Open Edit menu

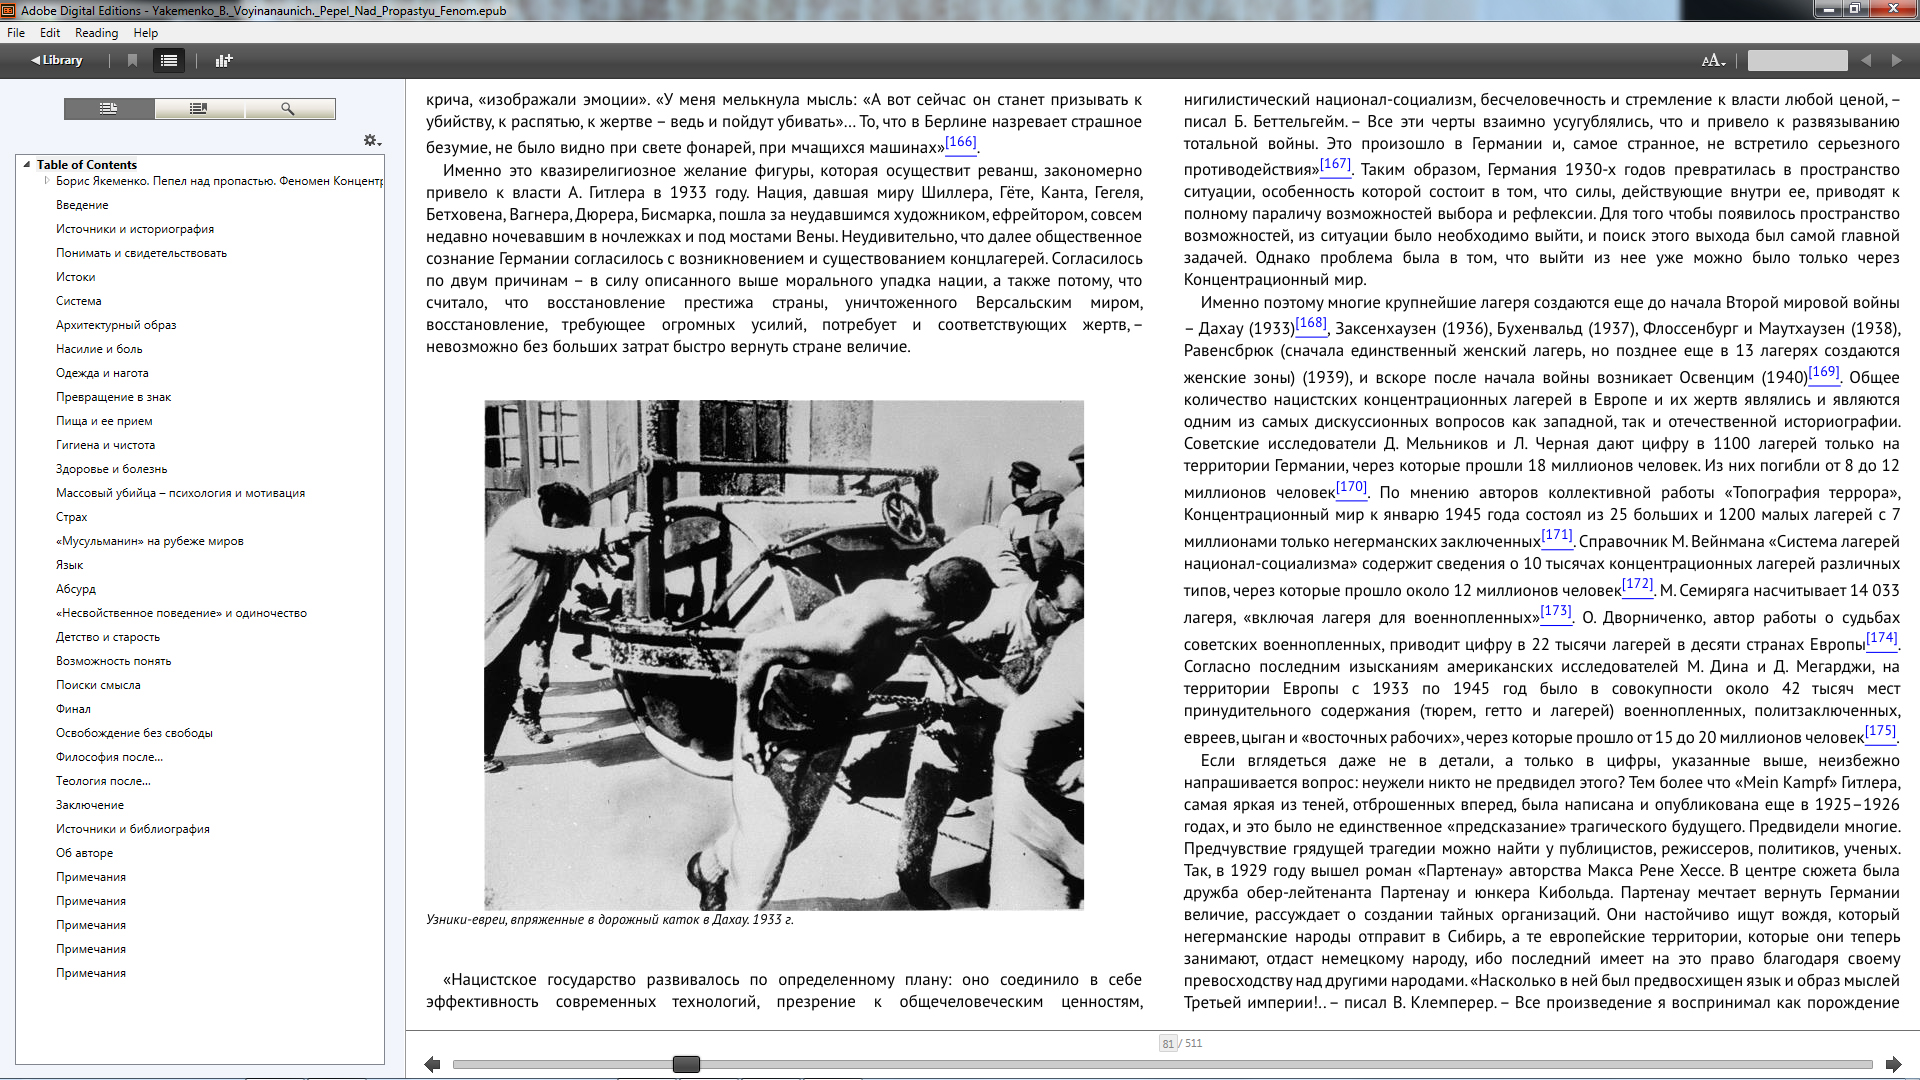(50, 33)
